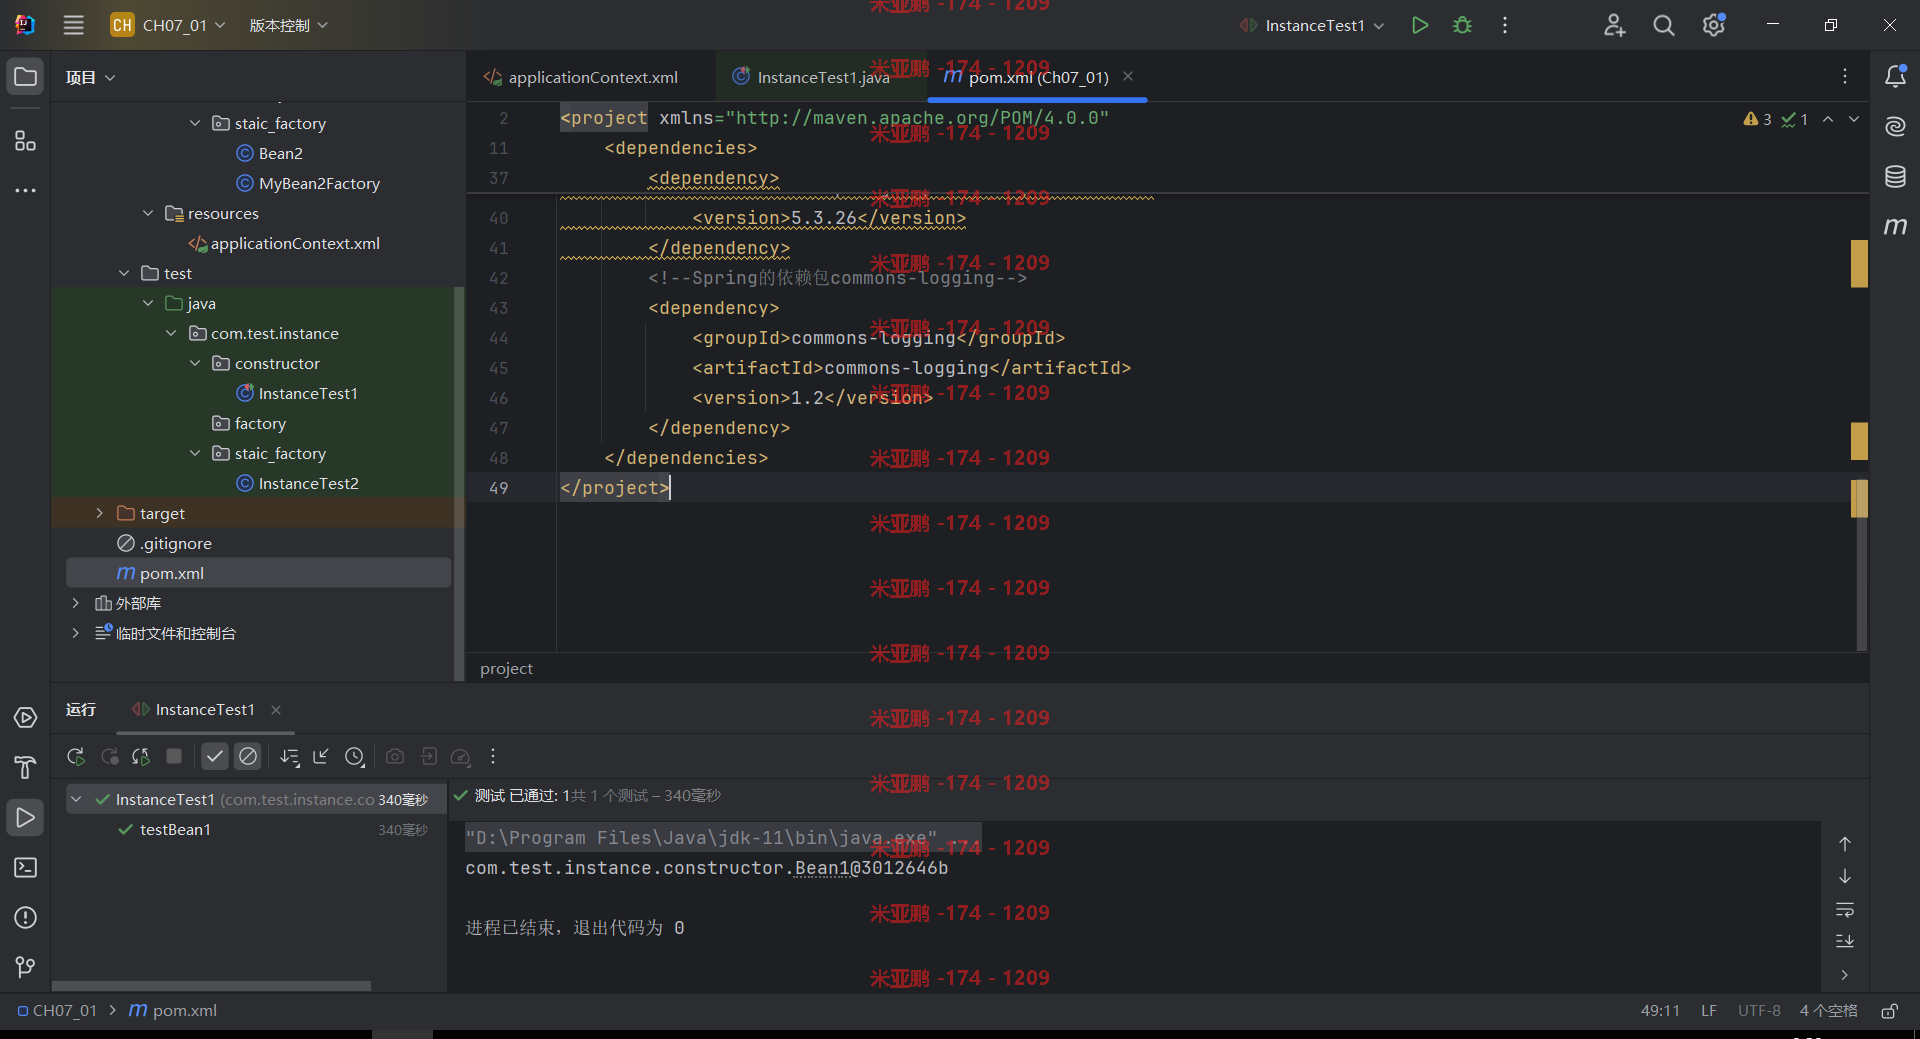The width and height of the screenshot is (1920, 1039).
Task: Open the Services tool window icon
Action: pos(25,718)
